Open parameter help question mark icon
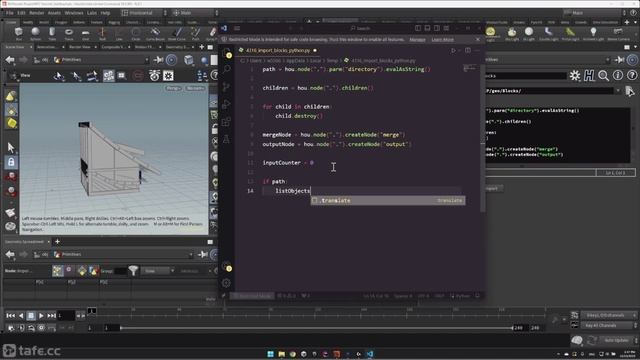This screenshot has height=360, width=640. 632,76
